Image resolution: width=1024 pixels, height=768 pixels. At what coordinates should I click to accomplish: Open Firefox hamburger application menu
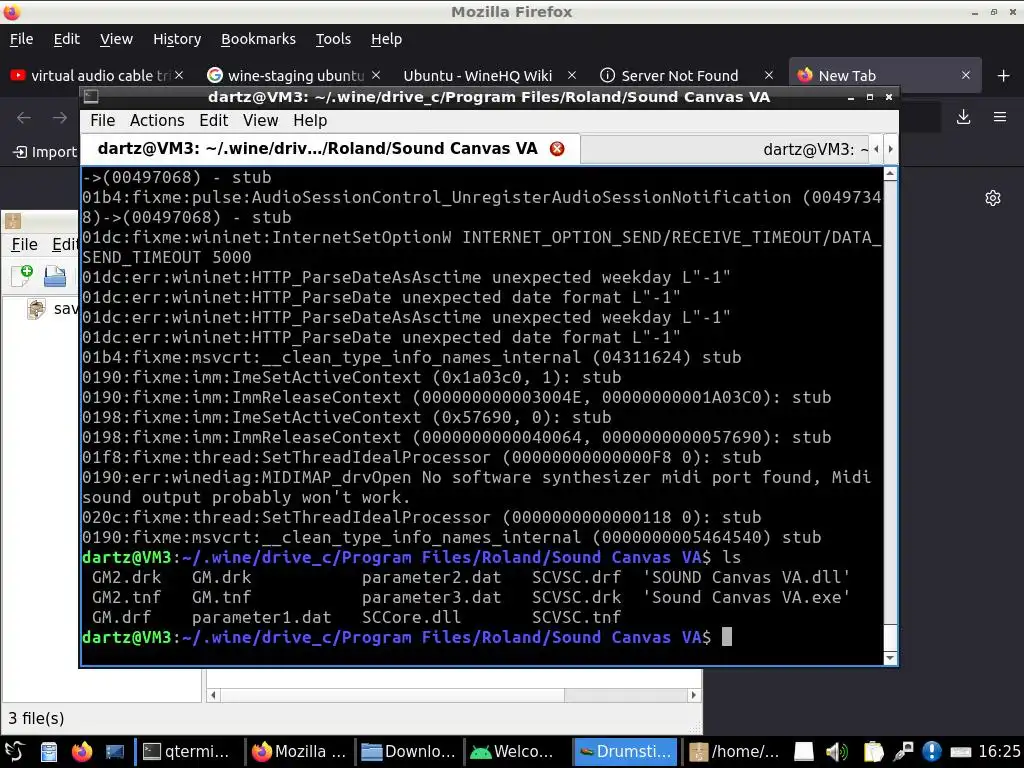pos(1000,117)
